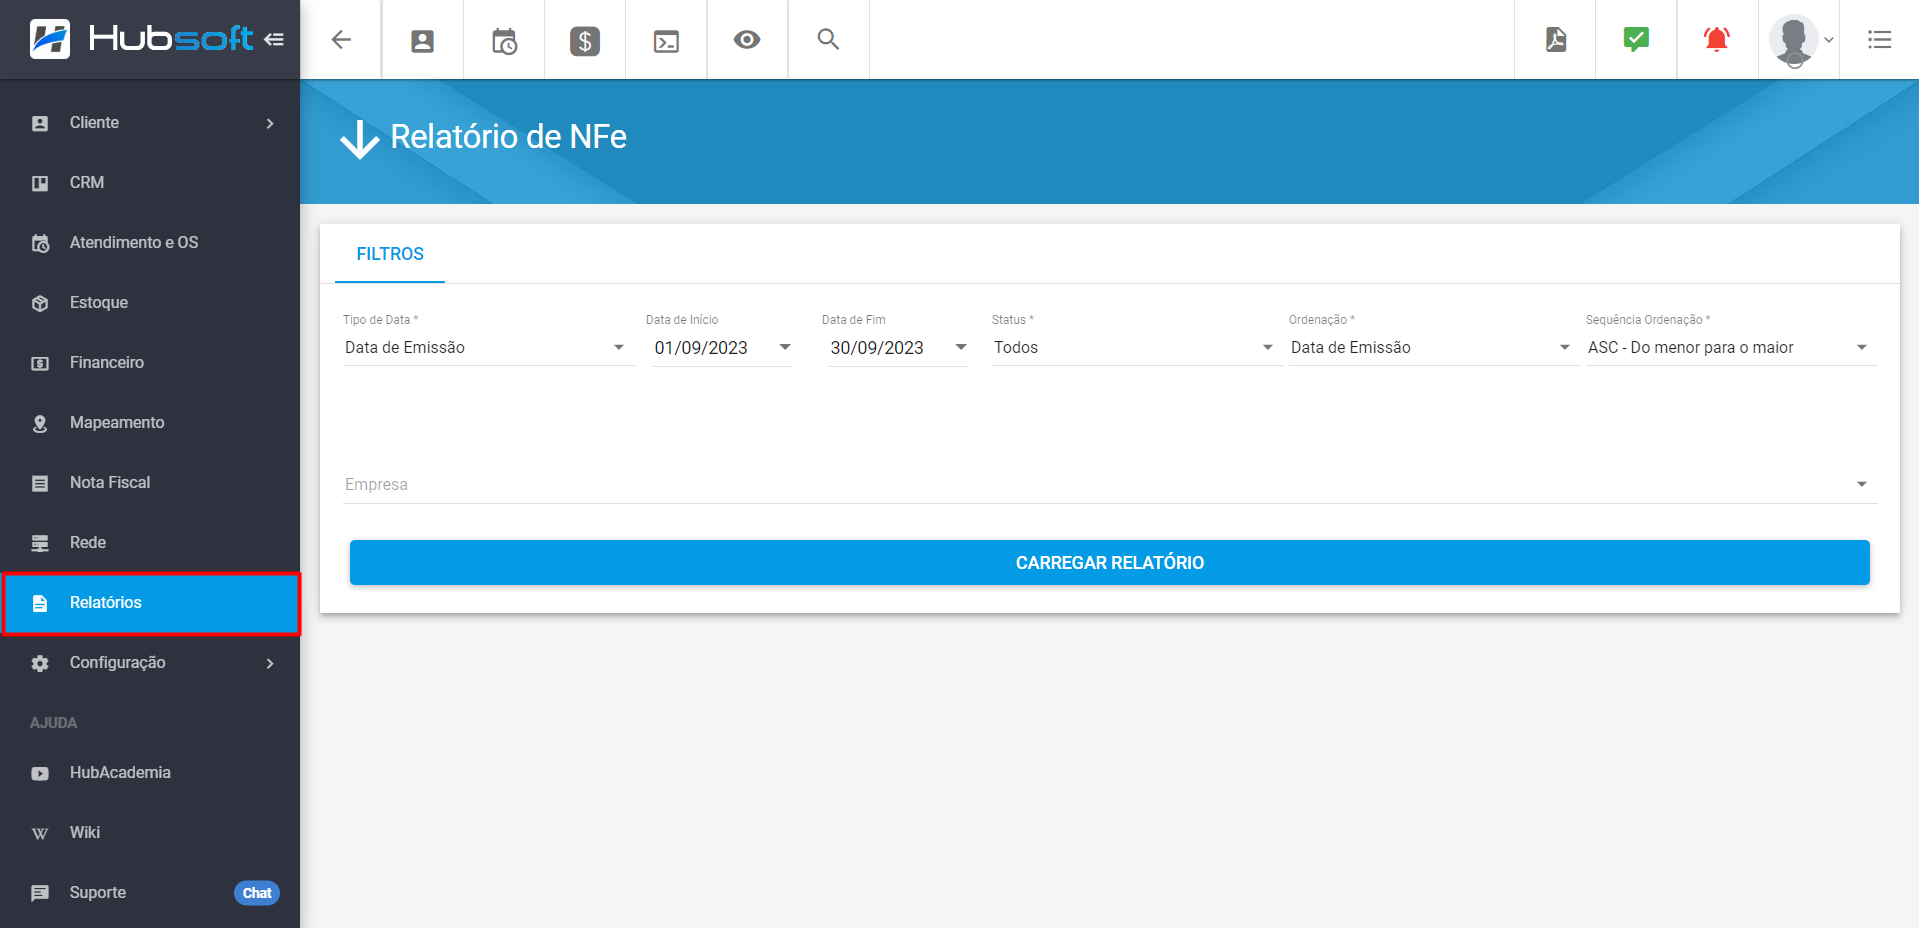1919x928 pixels.
Task: Open the Financeiro menu item
Action: pyautogui.click(x=150, y=363)
